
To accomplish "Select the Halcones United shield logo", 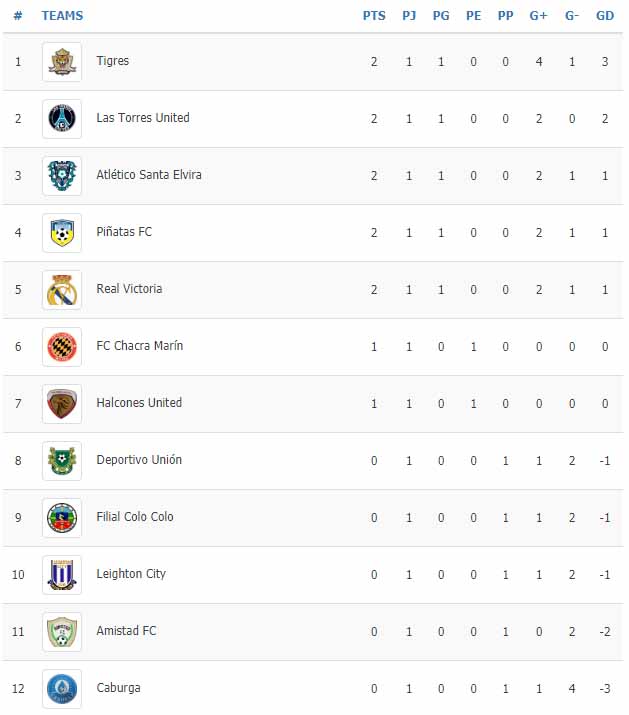I will (x=62, y=404).
